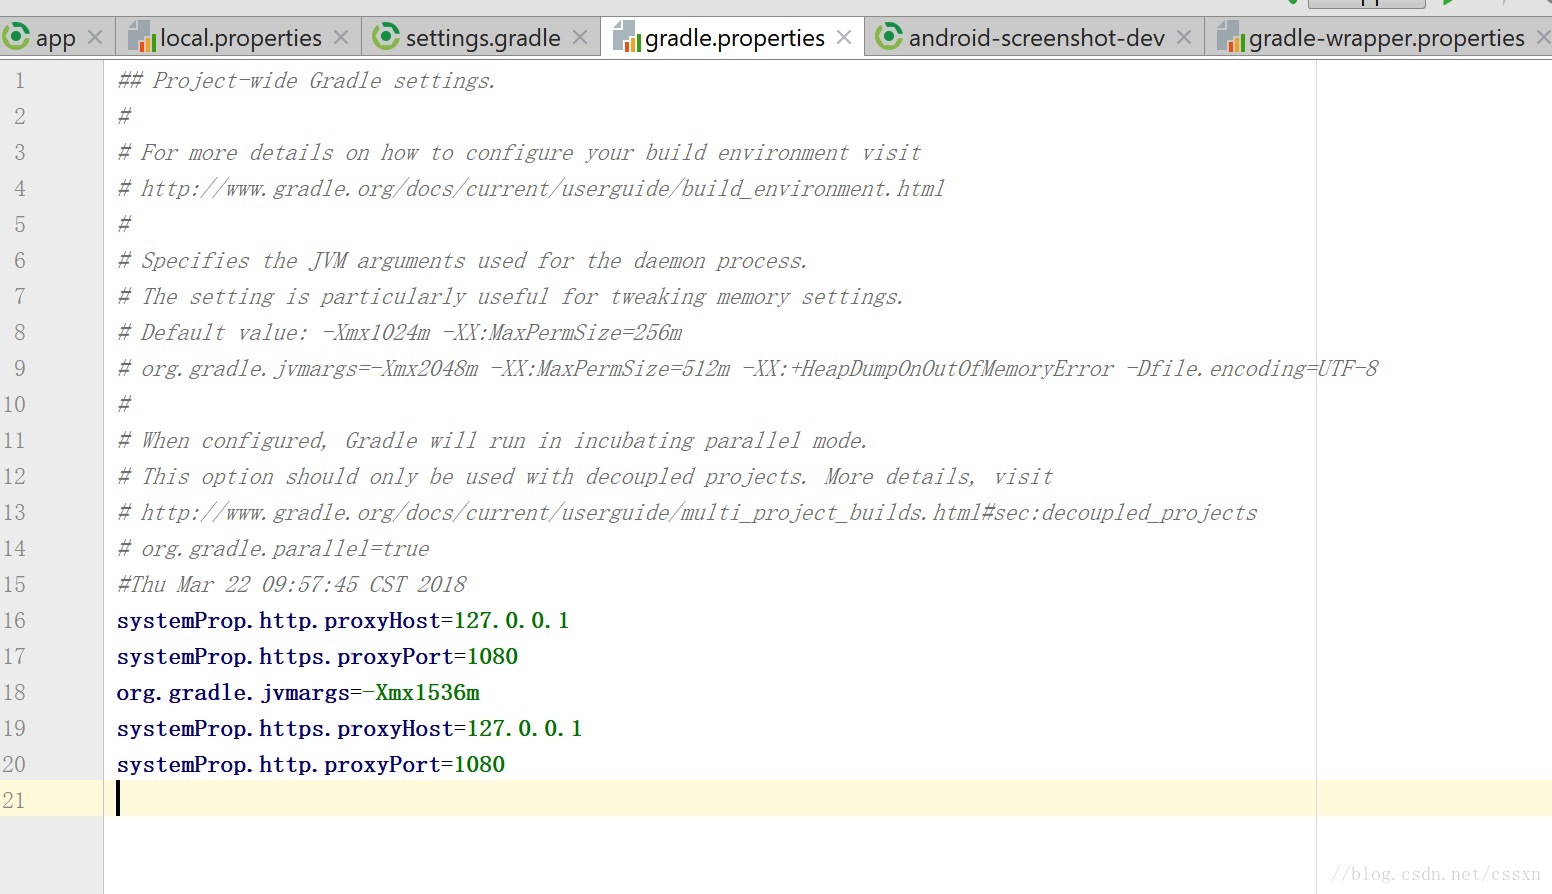Switch to the app tab
Viewport: 1552px width, 894px height.
[x=56, y=38]
